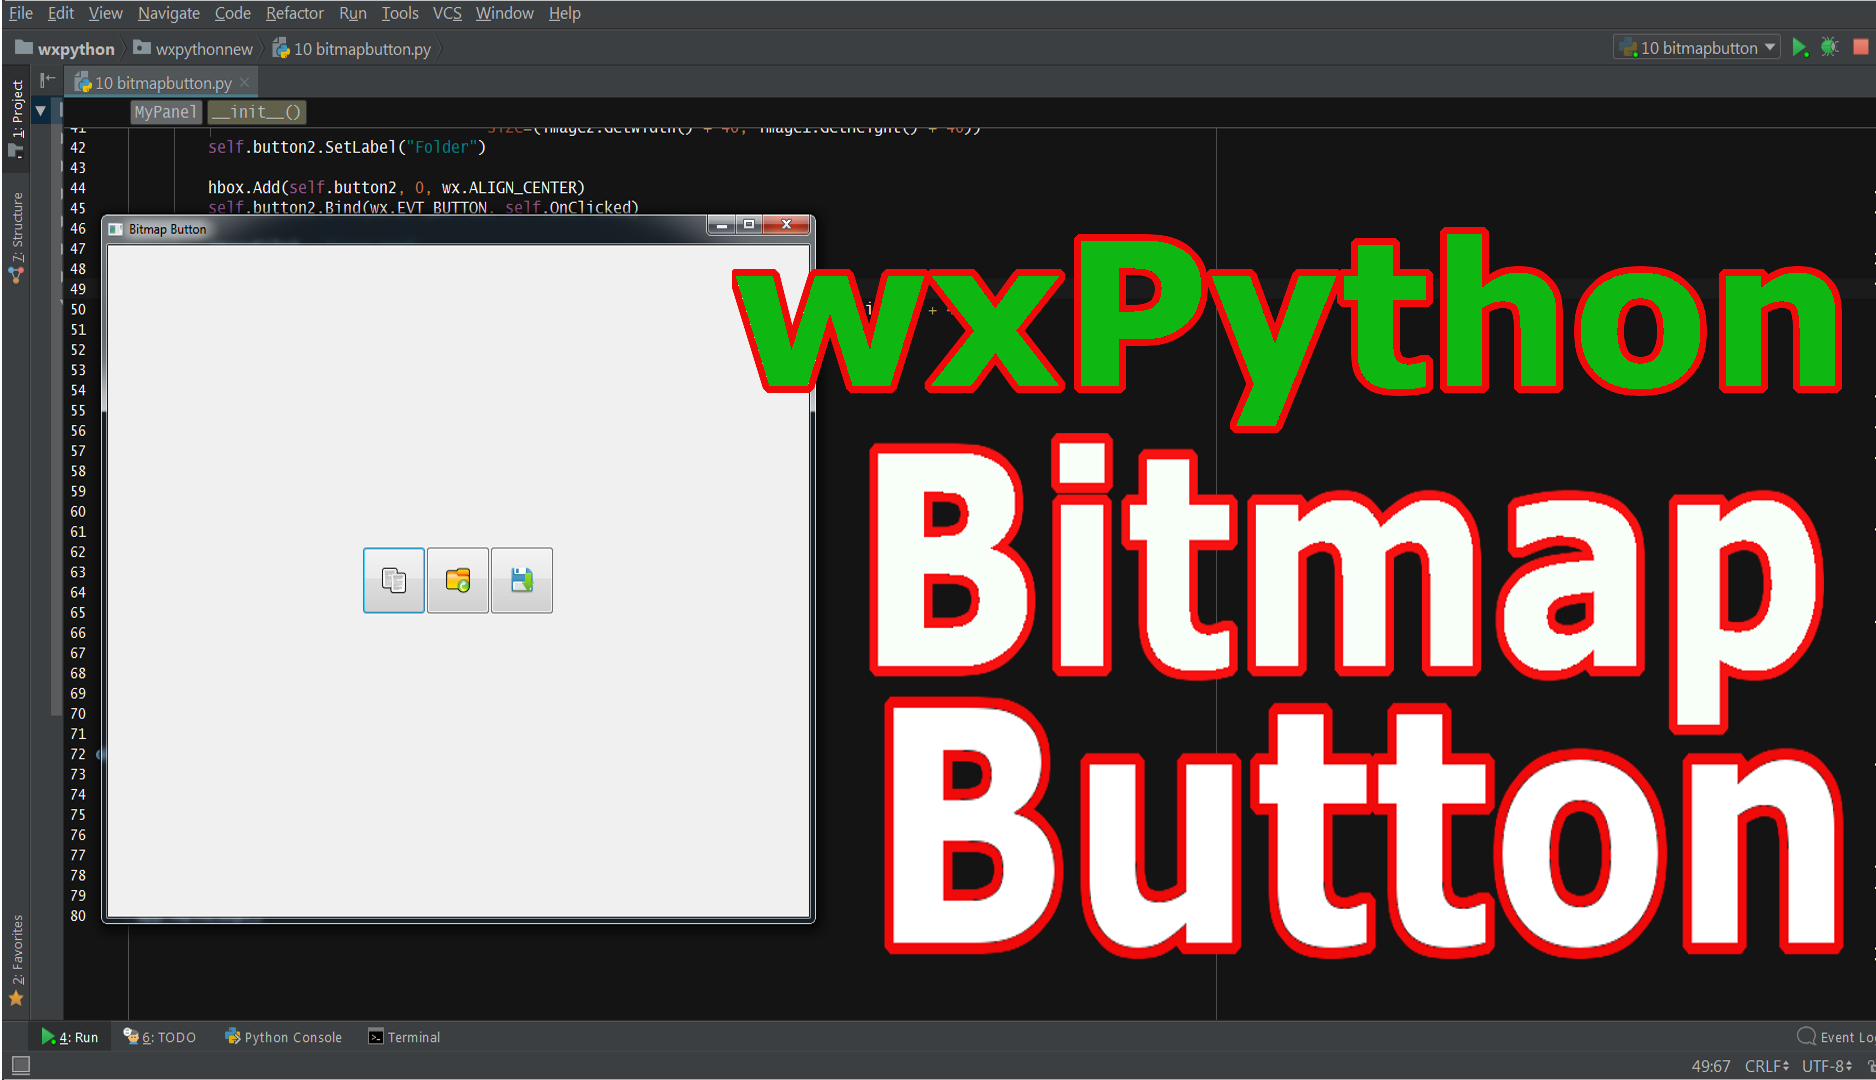
Task: Maximize the Bitmap Button window
Action: point(749,225)
